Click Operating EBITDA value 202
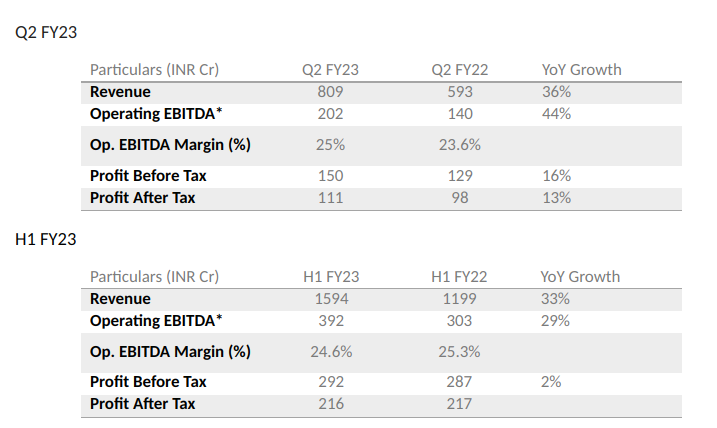The height and width of the screenshot is (428, 717). click(x=330, y=114)
